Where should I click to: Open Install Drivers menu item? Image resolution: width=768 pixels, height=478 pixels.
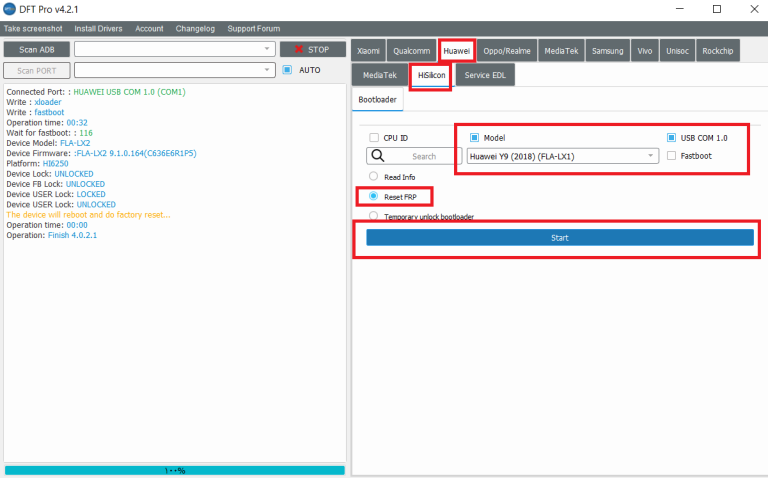(98, 28)
